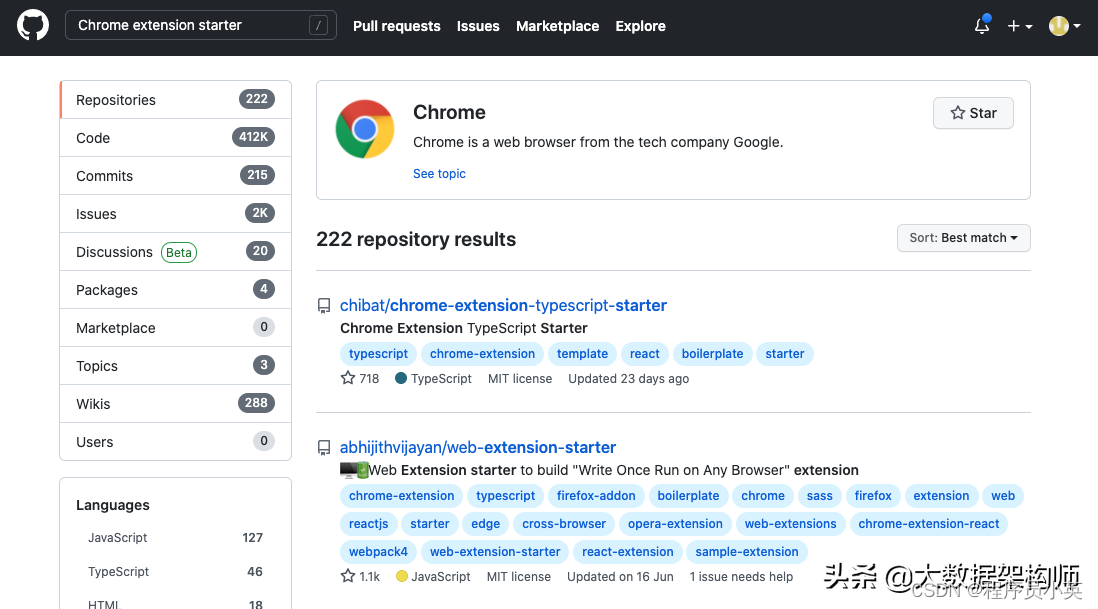Click chrome-extension tag on chibat repo

(x=482, y=354)
